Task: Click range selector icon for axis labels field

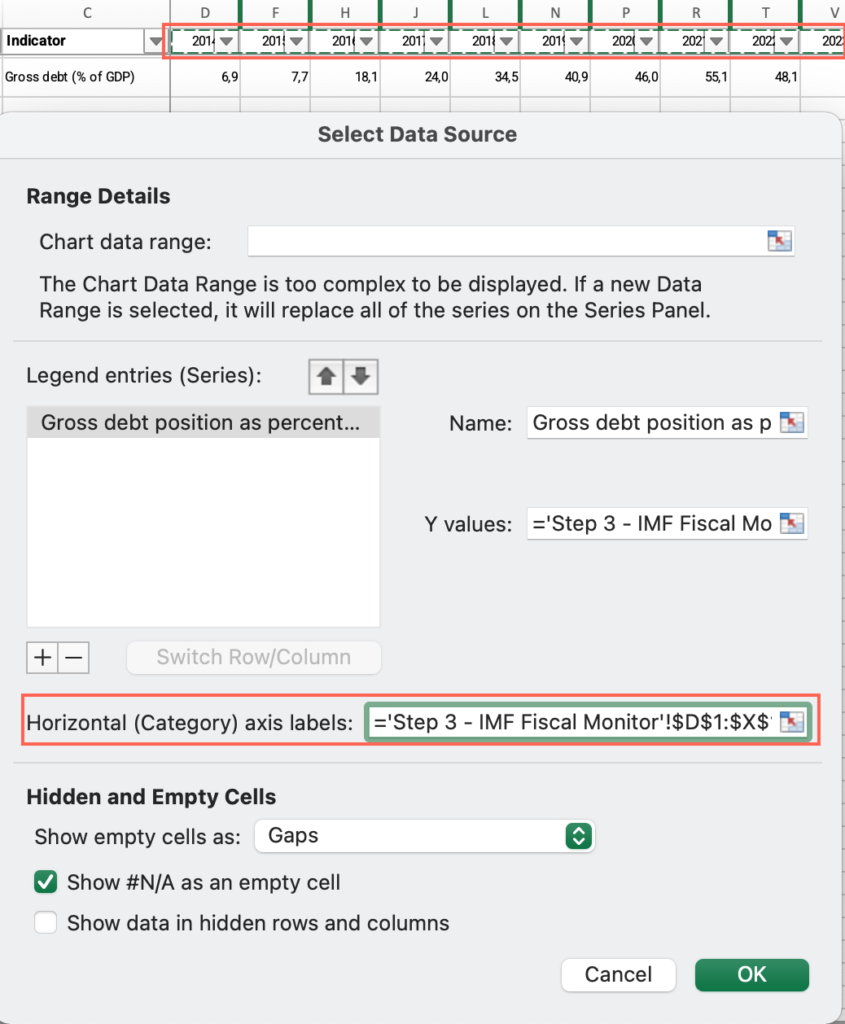Action: coord(791,722)
